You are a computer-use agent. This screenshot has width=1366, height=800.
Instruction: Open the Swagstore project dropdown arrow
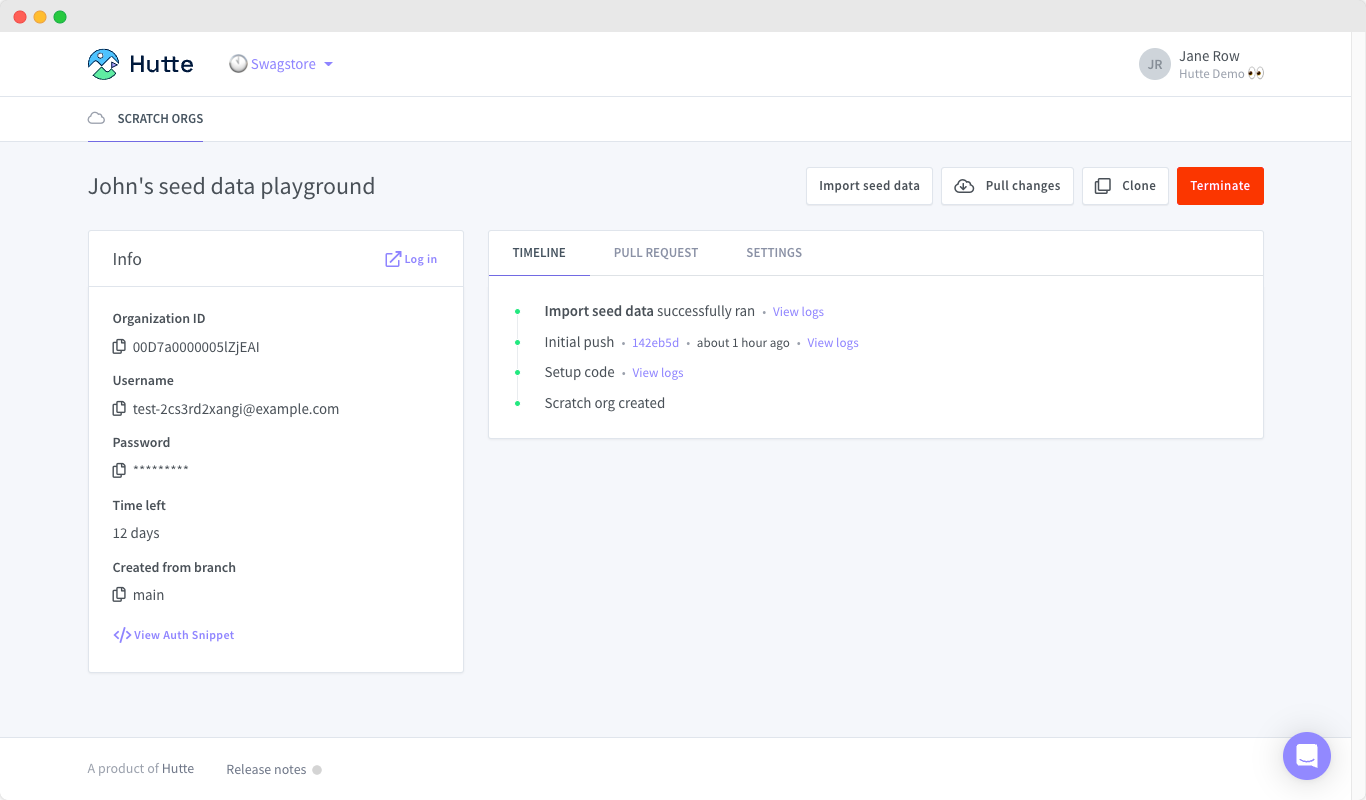pyautogui.click(x=328, y=64)
